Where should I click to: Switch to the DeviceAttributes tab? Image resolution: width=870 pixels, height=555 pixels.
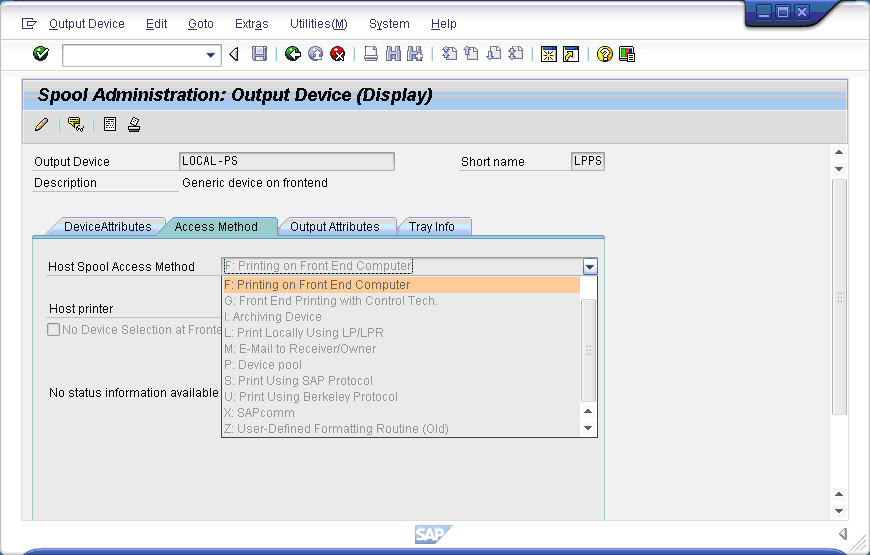pyautogui.click(x=107, y=227)
